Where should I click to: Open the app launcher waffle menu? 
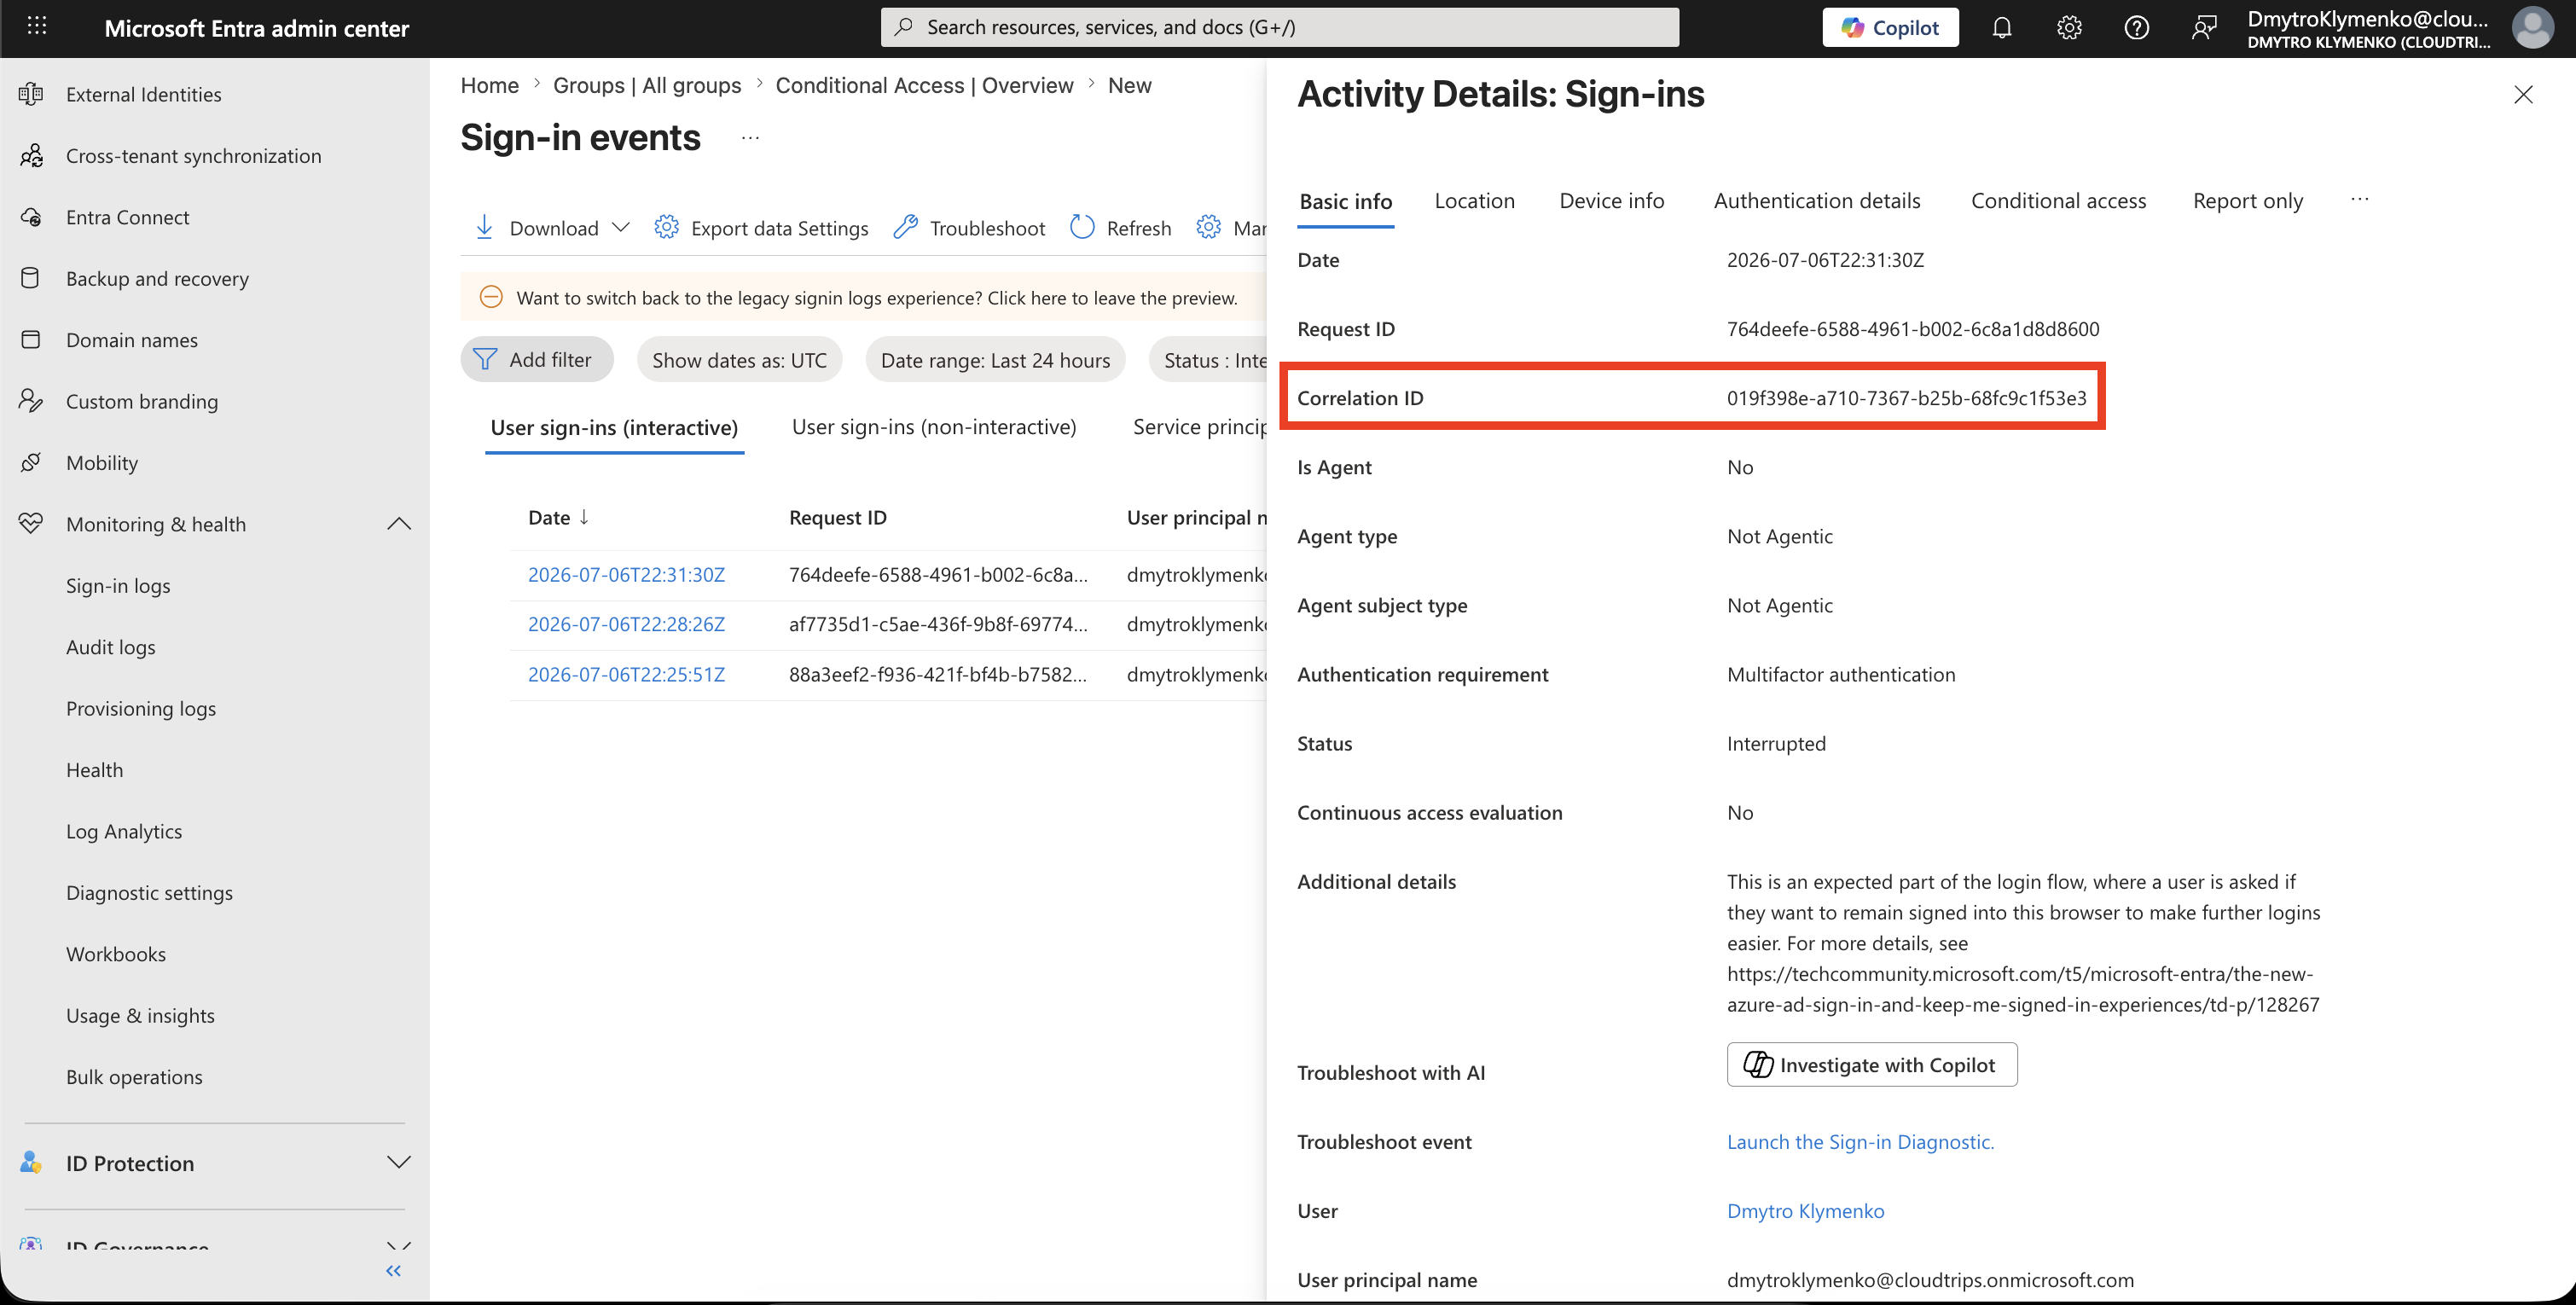tap(37, 26)
